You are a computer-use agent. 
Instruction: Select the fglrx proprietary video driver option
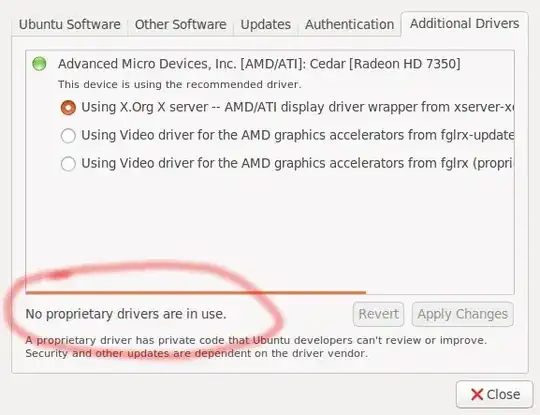click(x=68, y=163)
